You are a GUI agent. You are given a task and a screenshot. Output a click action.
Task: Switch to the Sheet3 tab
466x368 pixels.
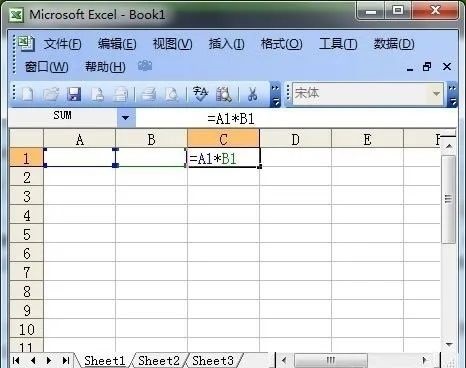(213, 360)
